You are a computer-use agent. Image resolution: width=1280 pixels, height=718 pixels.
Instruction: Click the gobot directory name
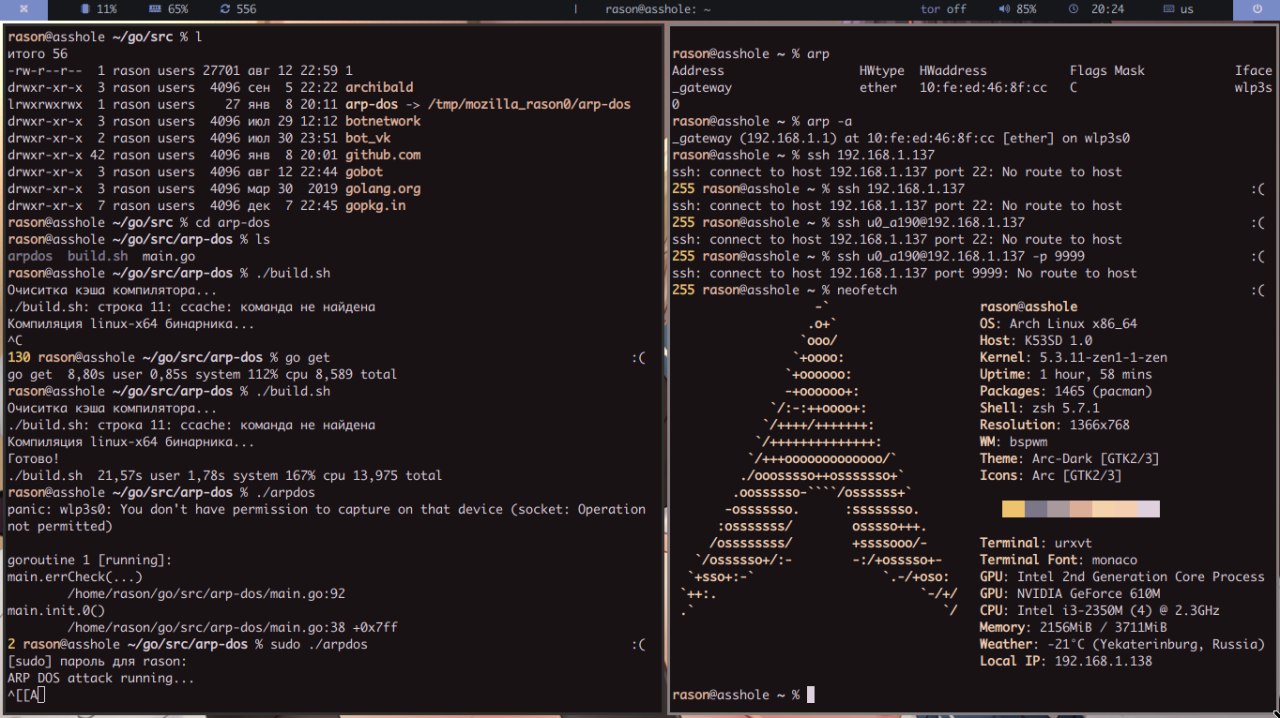[x=364, y=172]
